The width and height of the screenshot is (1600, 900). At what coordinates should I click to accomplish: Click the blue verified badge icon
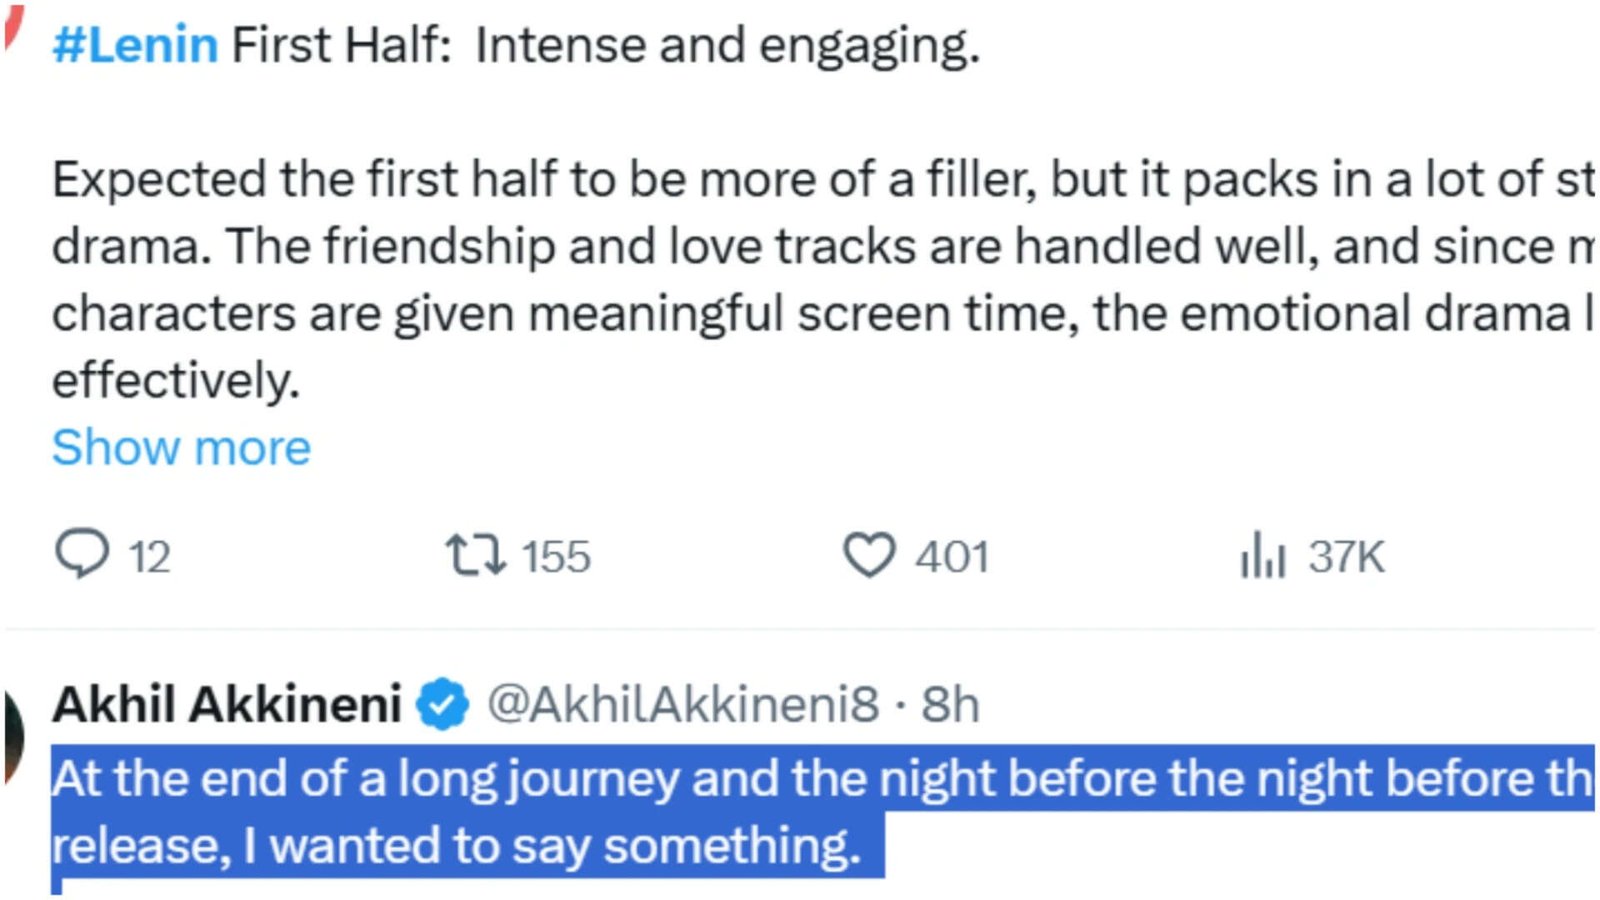443,705
